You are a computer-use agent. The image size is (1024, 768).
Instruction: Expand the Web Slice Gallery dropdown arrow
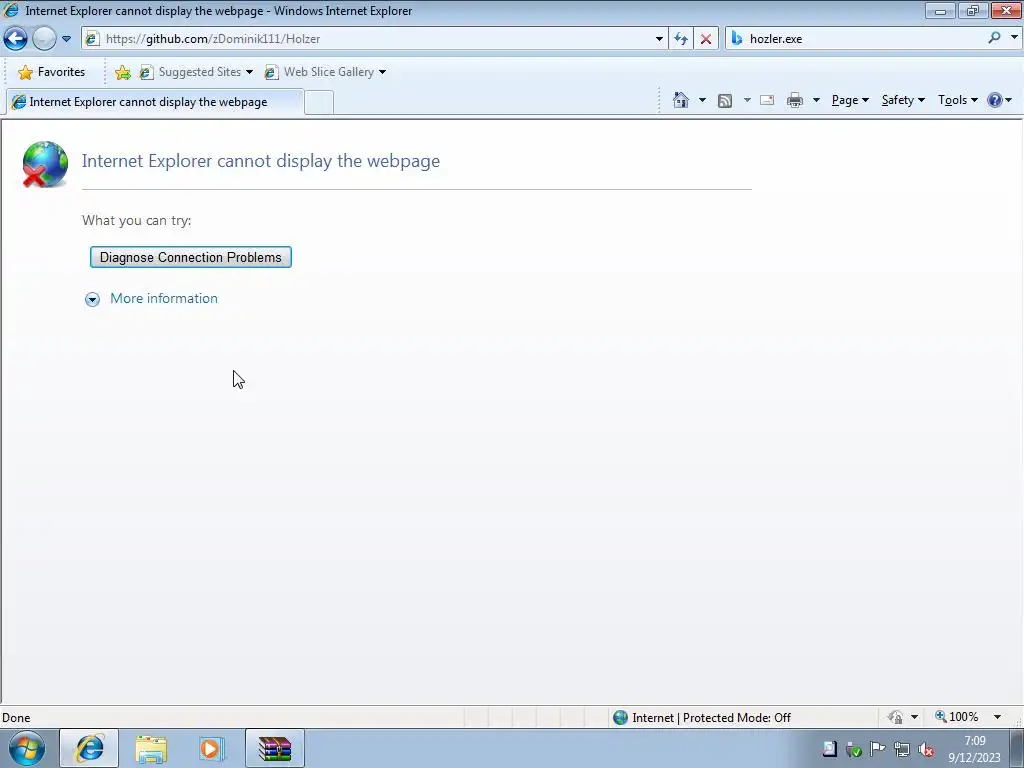(x=382, y=72)
